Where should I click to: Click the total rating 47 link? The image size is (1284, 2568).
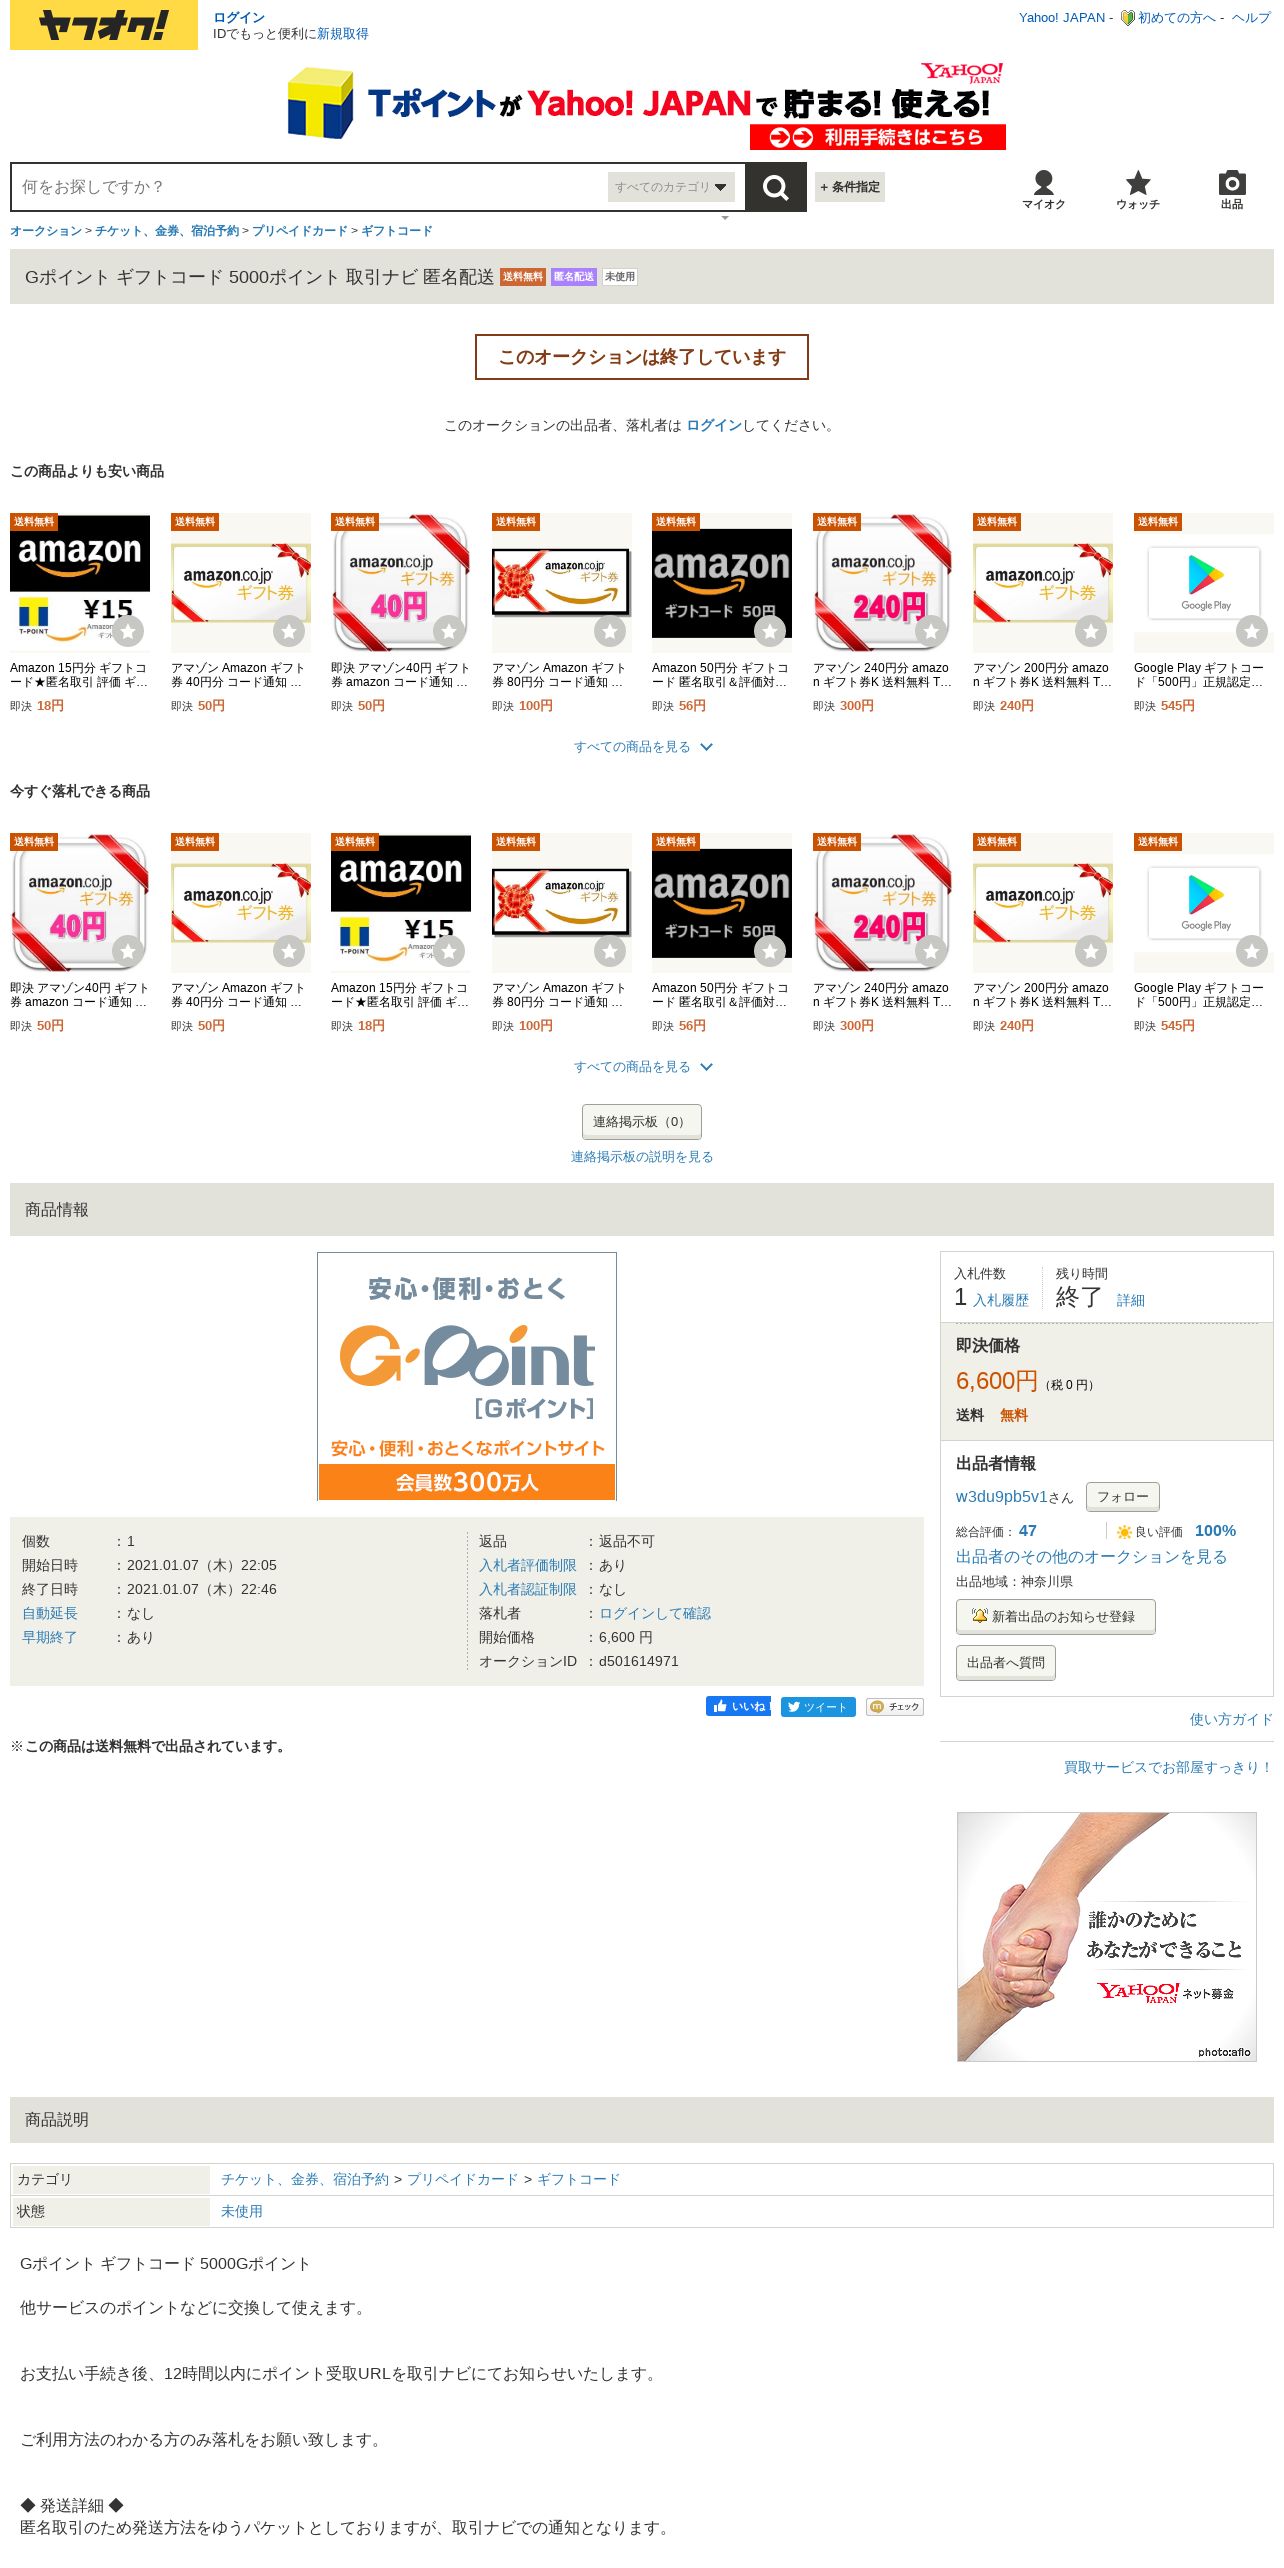[1028, 1531]
